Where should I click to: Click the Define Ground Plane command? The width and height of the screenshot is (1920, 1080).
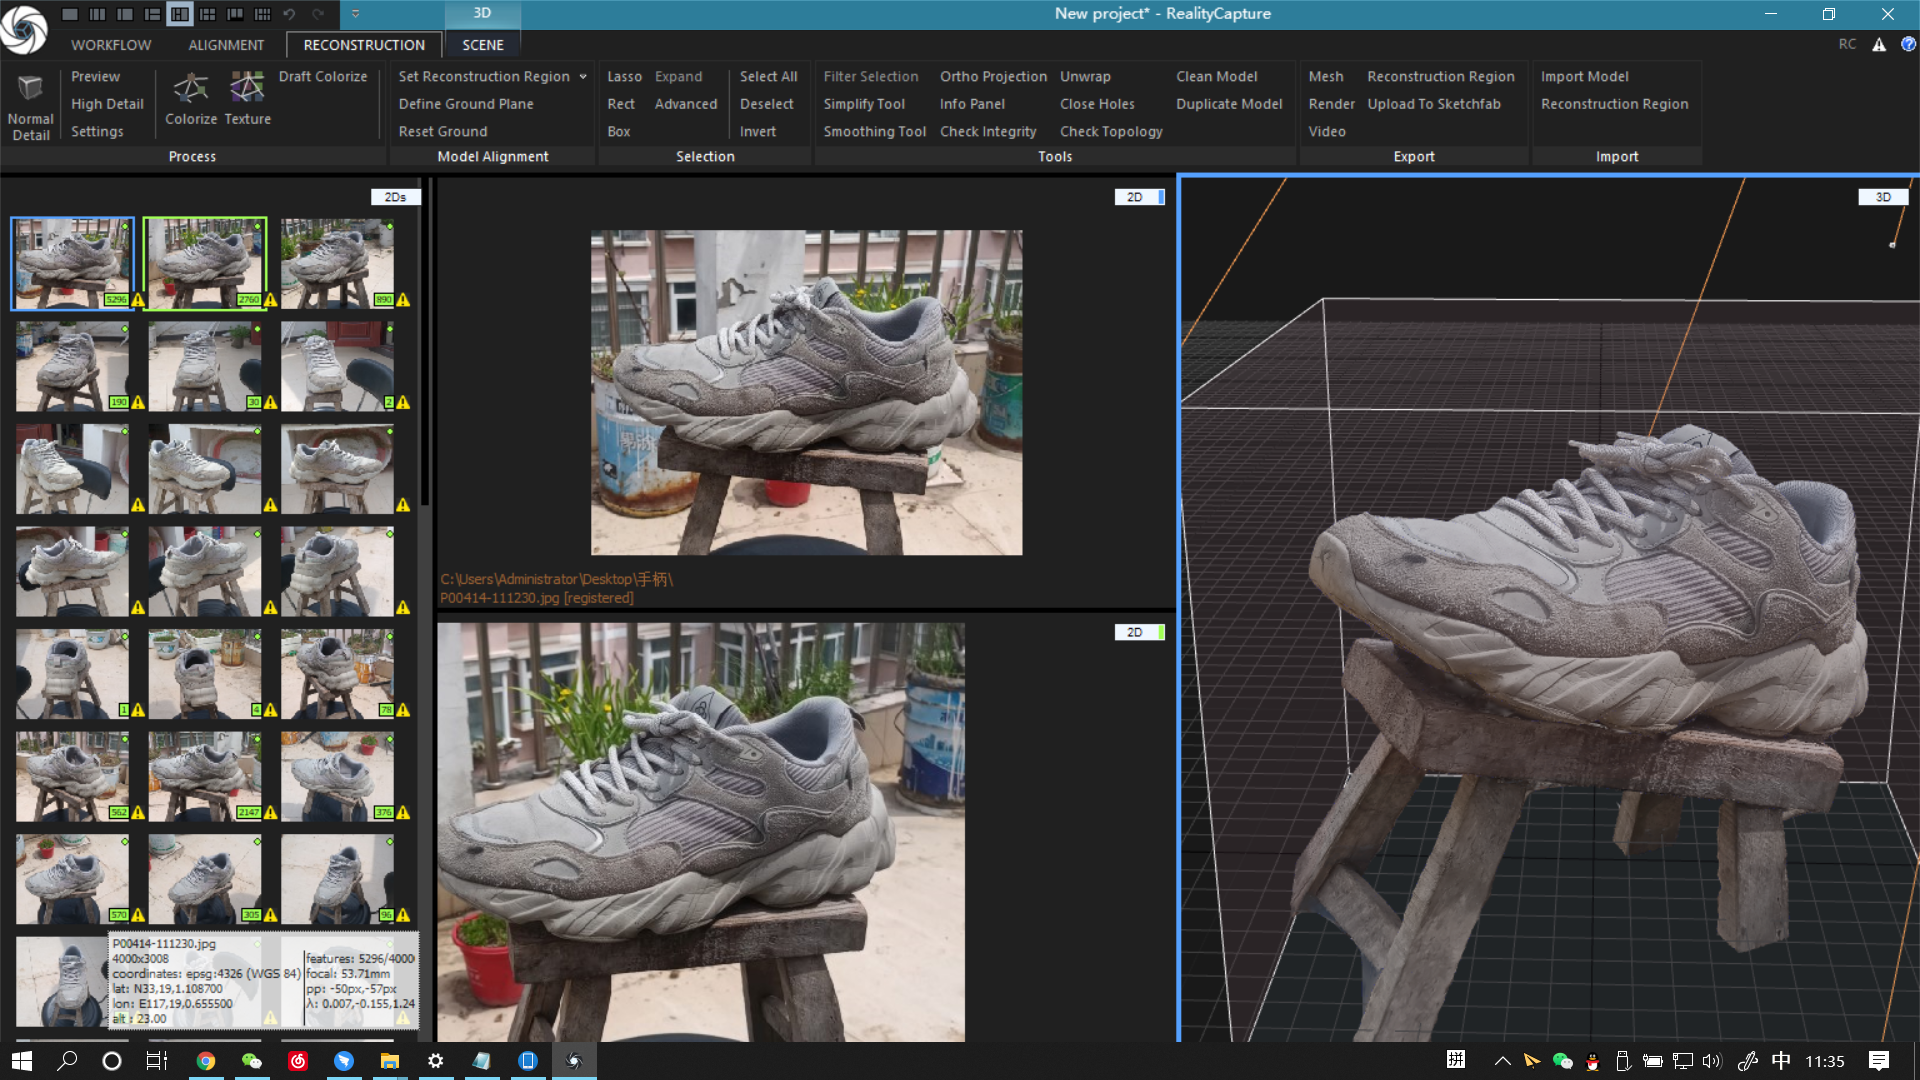click(466, 103)
